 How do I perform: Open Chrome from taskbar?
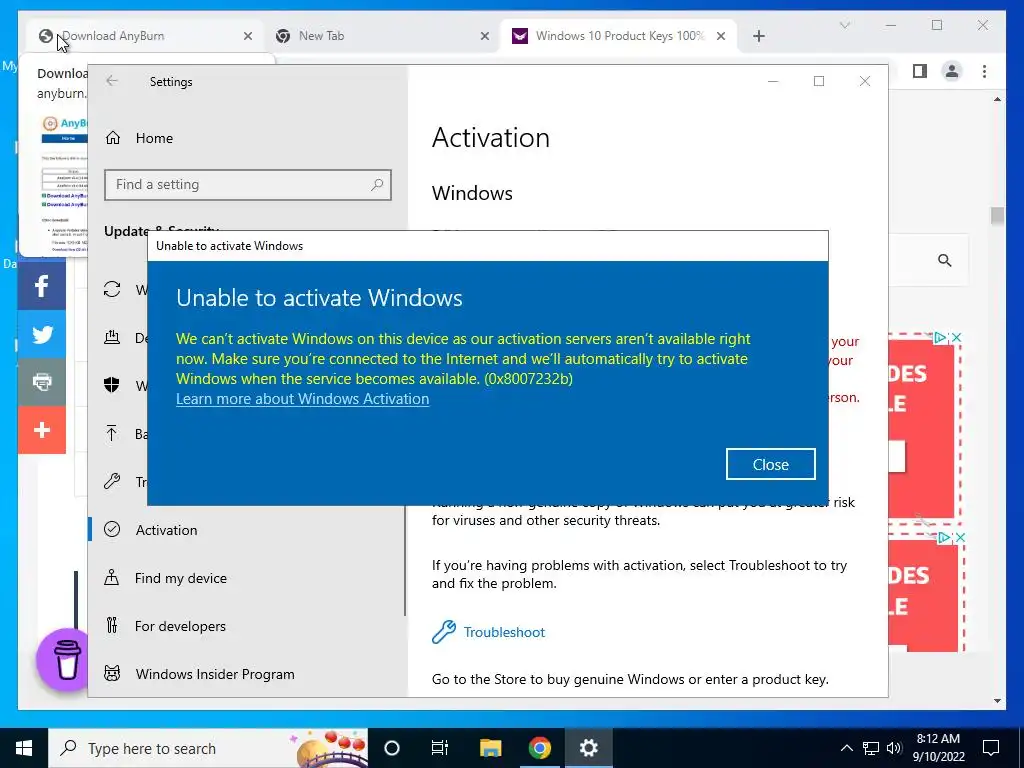click(x=539, y=748)
